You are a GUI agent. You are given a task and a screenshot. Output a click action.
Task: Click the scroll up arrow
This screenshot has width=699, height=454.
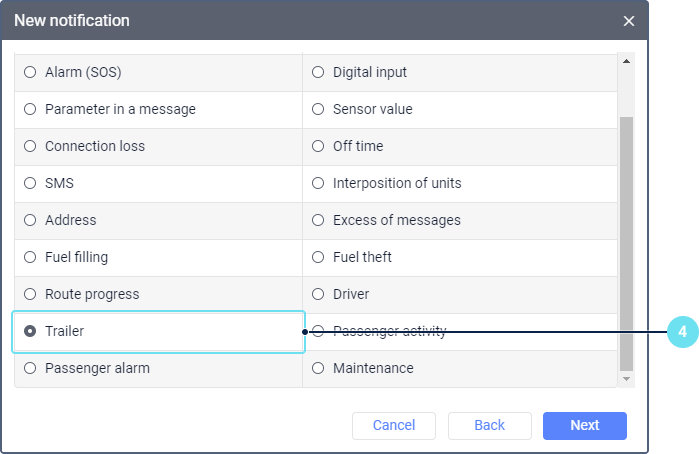point(627,61)
